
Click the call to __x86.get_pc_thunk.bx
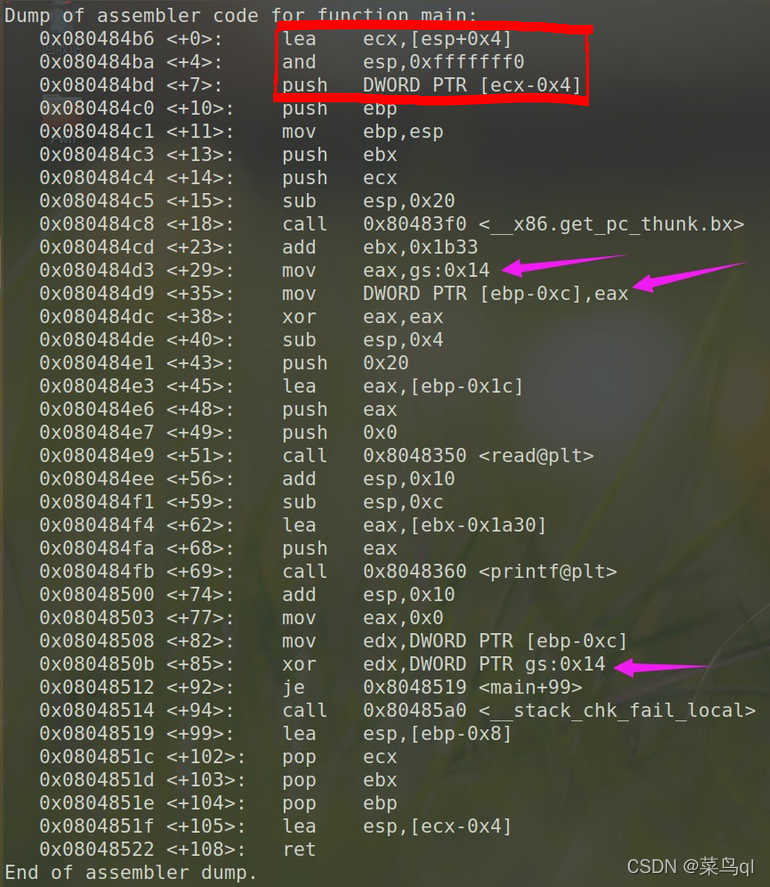(x=513, y=225)
